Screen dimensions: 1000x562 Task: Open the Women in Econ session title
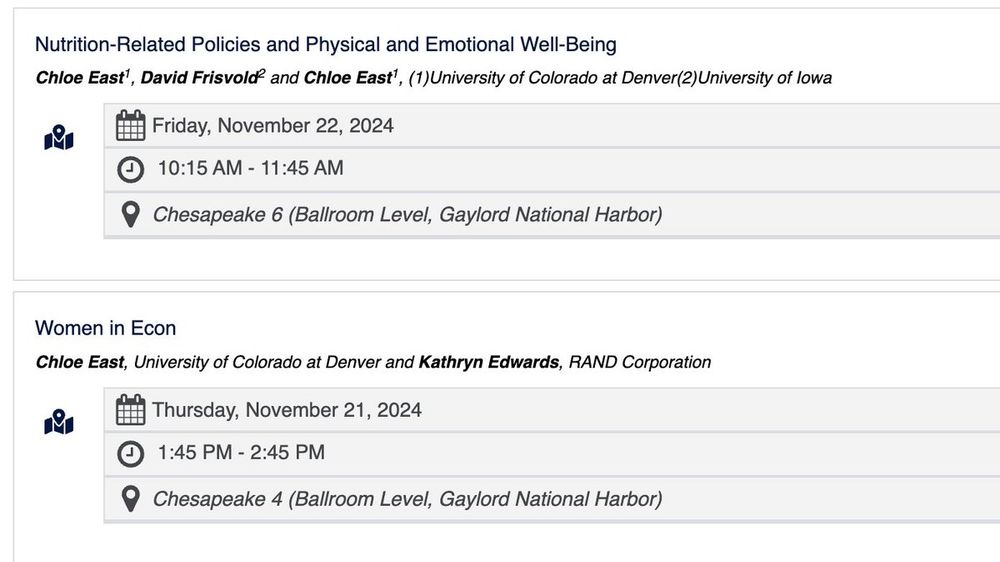click(x=105, y=328)
